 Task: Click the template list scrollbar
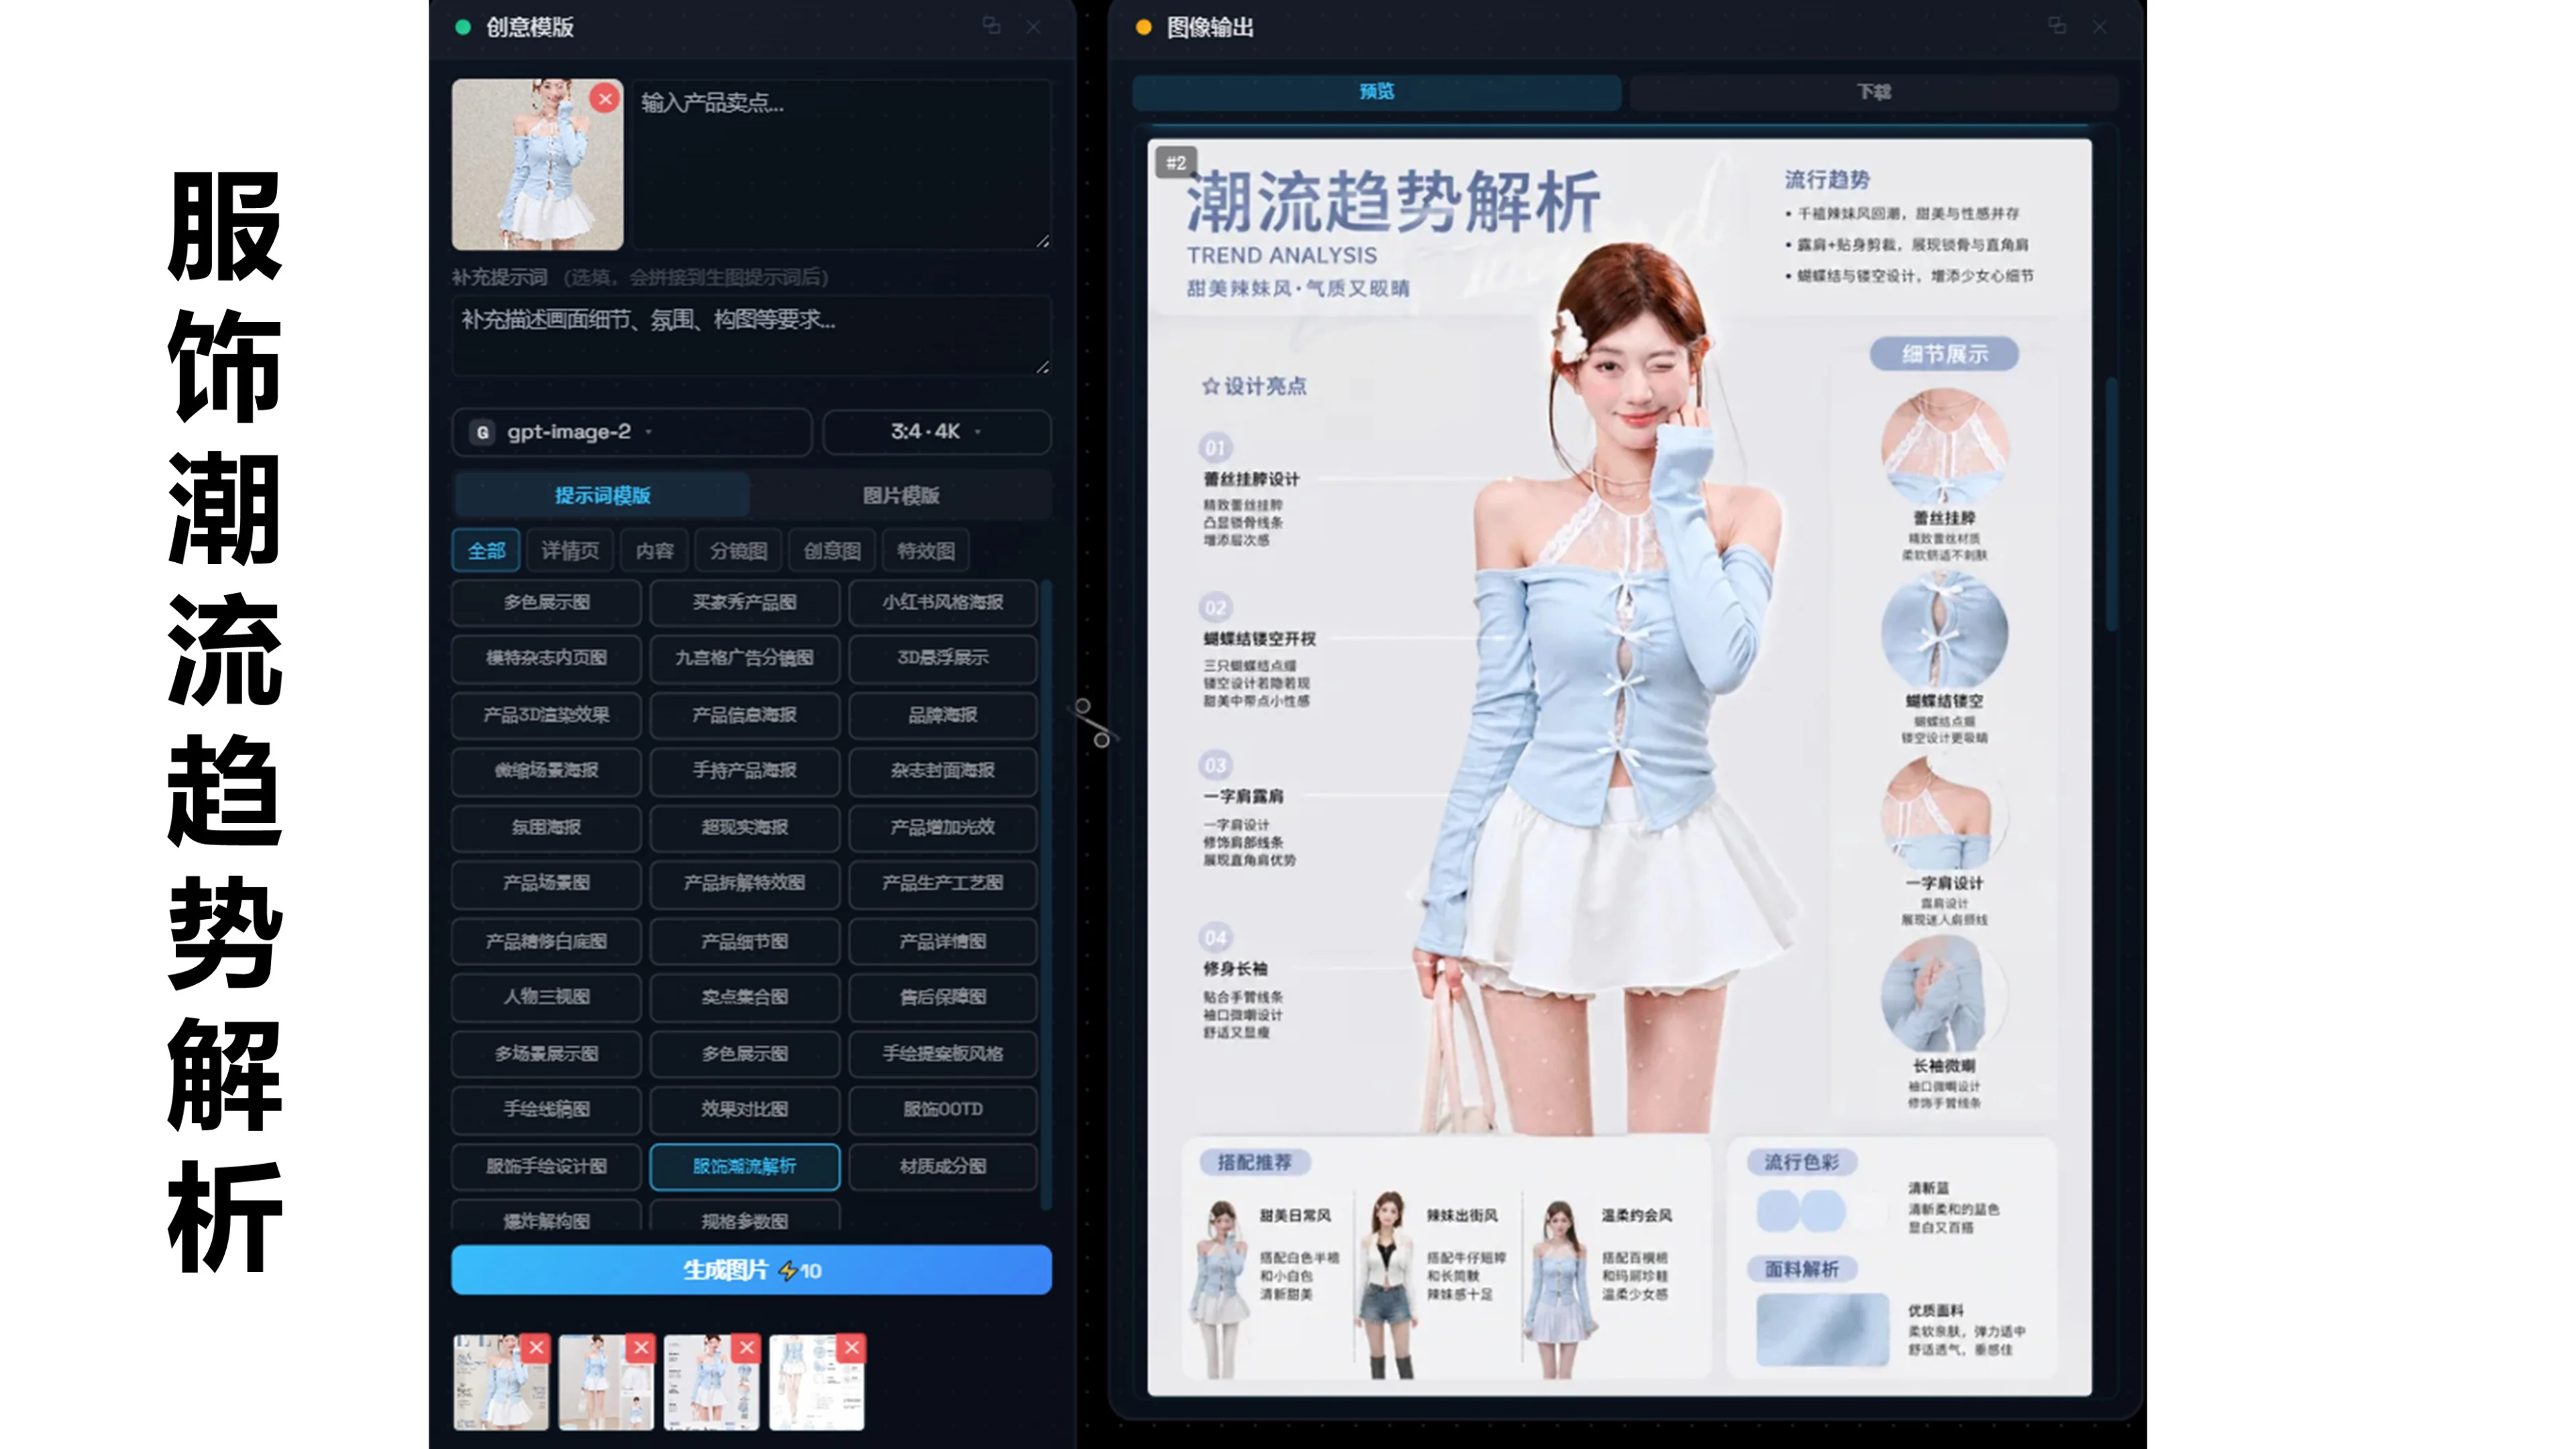click(x=1046, y=895)
